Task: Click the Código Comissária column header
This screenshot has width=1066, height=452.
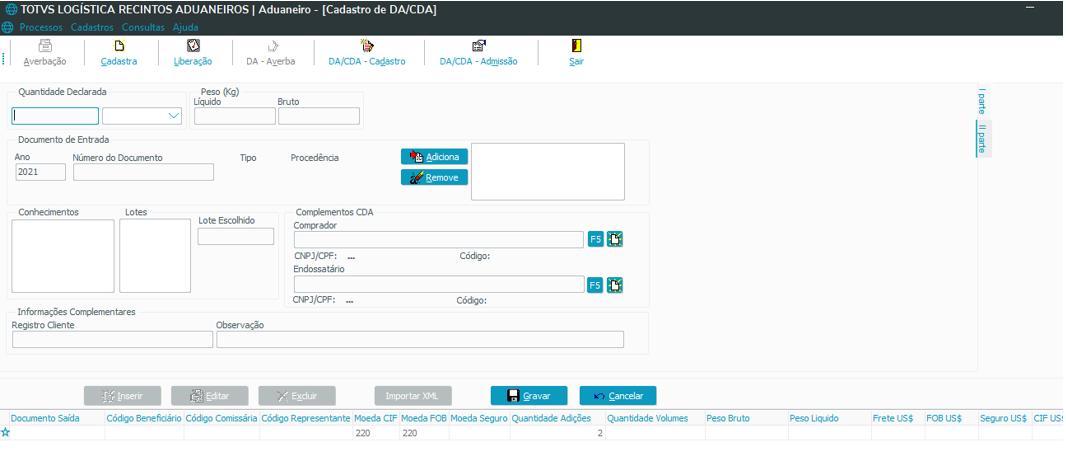Action: tap(222, 419)
